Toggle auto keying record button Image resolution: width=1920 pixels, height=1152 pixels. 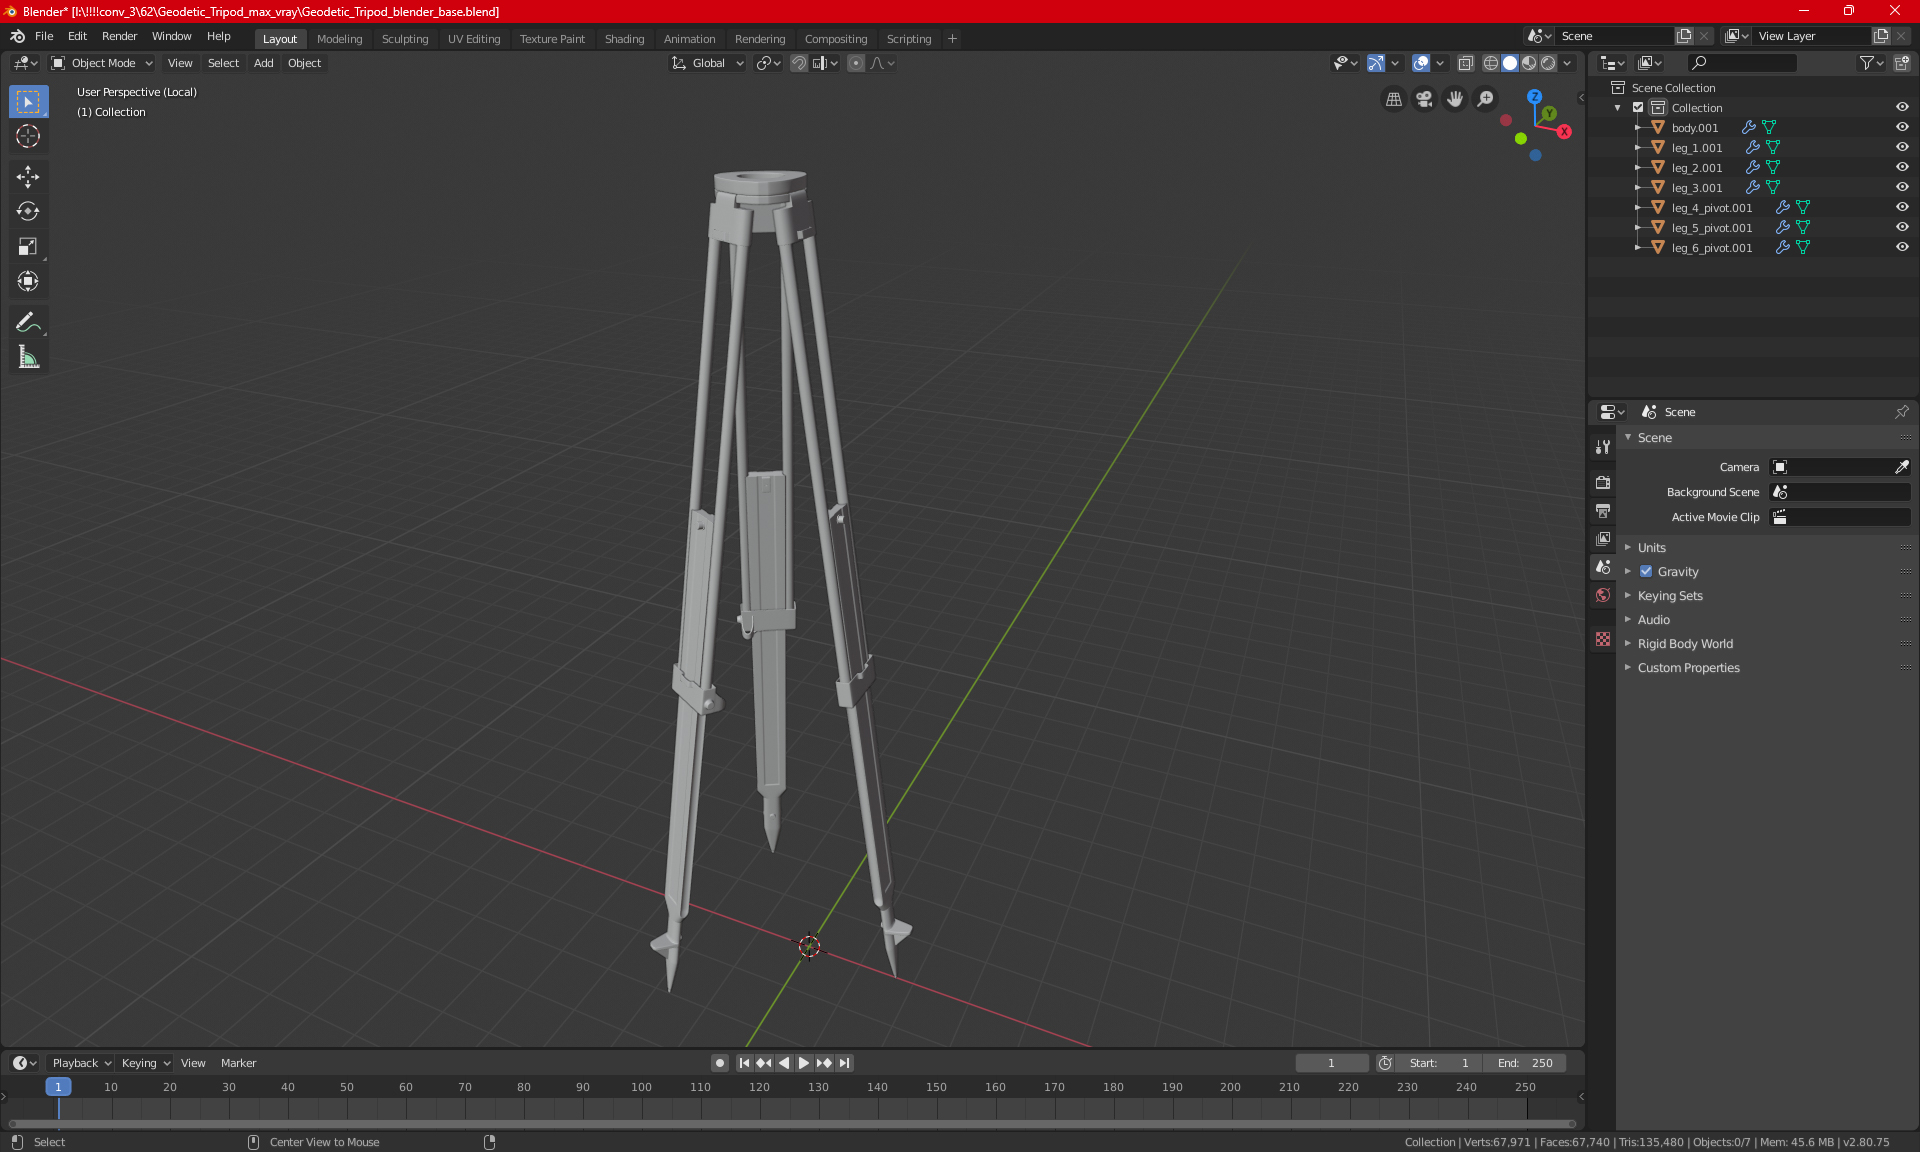pyautogui.click(x=719, y=1063)
